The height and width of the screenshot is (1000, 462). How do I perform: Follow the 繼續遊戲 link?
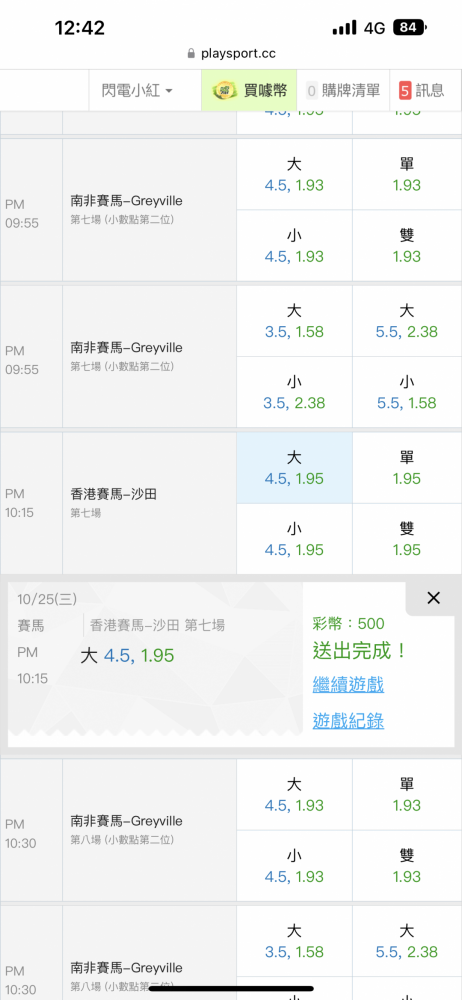click(x=348, y=685)
